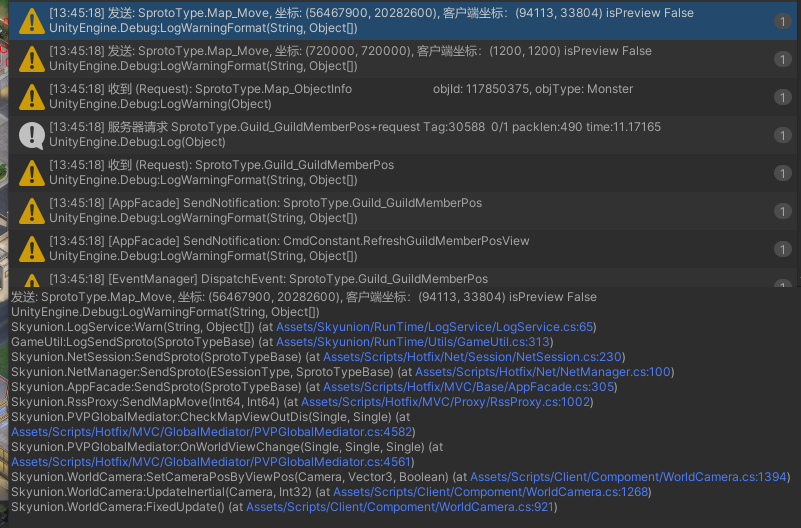The width and height of the screenshot is (801, 528).
Task: Click warning icon next to Map_ObjectInfo log
Action: pyautogui.click(x=32, y=97)
